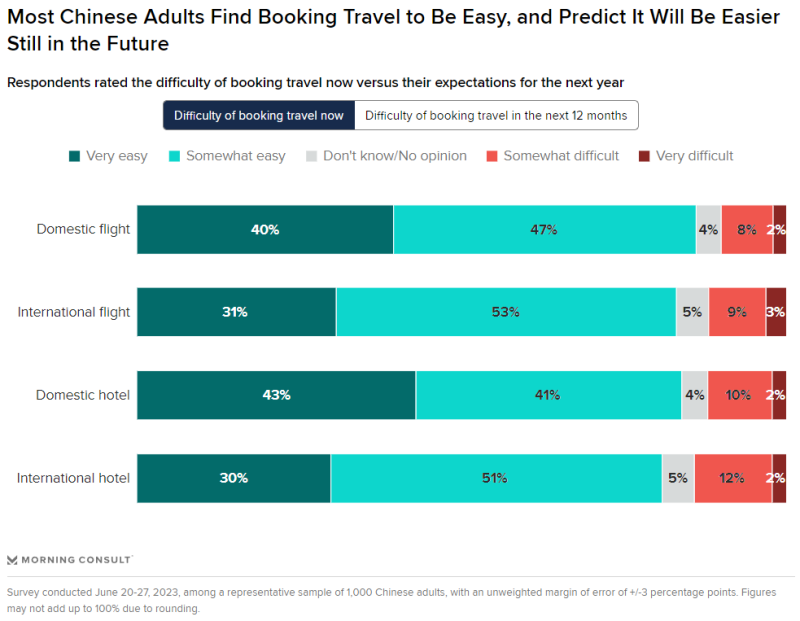800x621 pixels.
Task: Click the Domestic flight 40% very easy bar
Action: [265, 230]
